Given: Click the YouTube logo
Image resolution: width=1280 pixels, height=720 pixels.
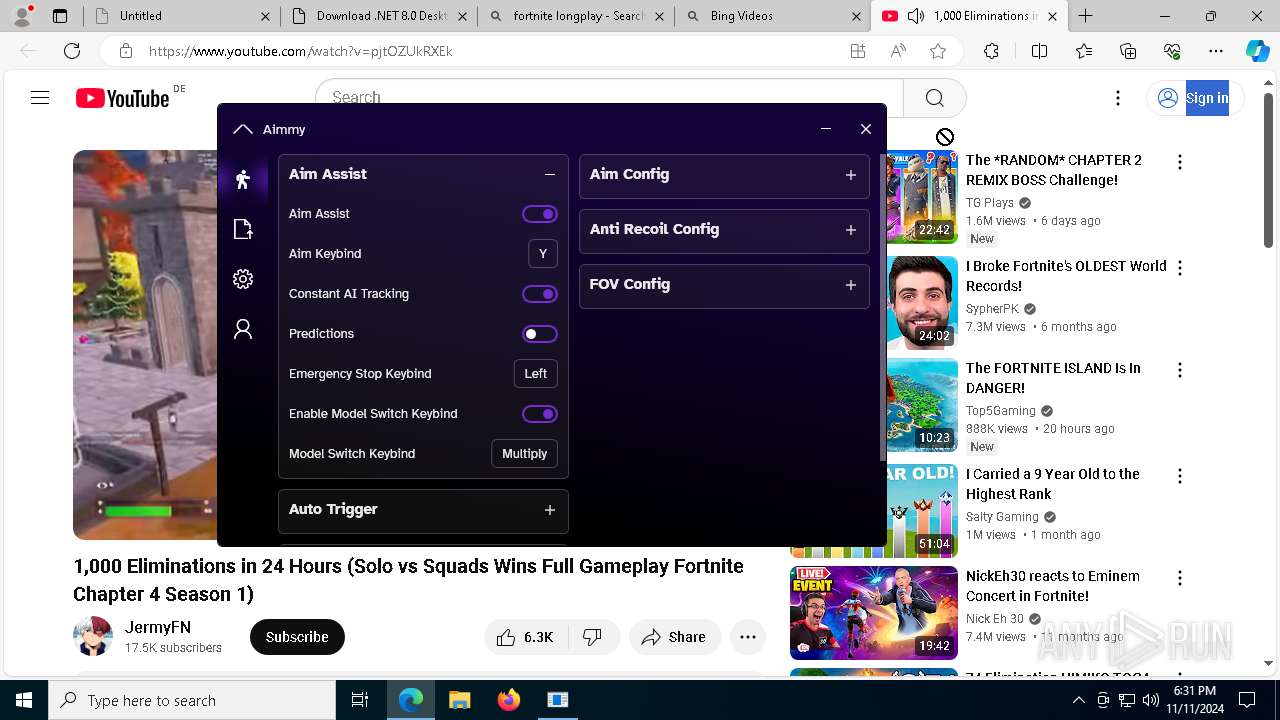Looking at the screenshot, I should pos(123,97).
